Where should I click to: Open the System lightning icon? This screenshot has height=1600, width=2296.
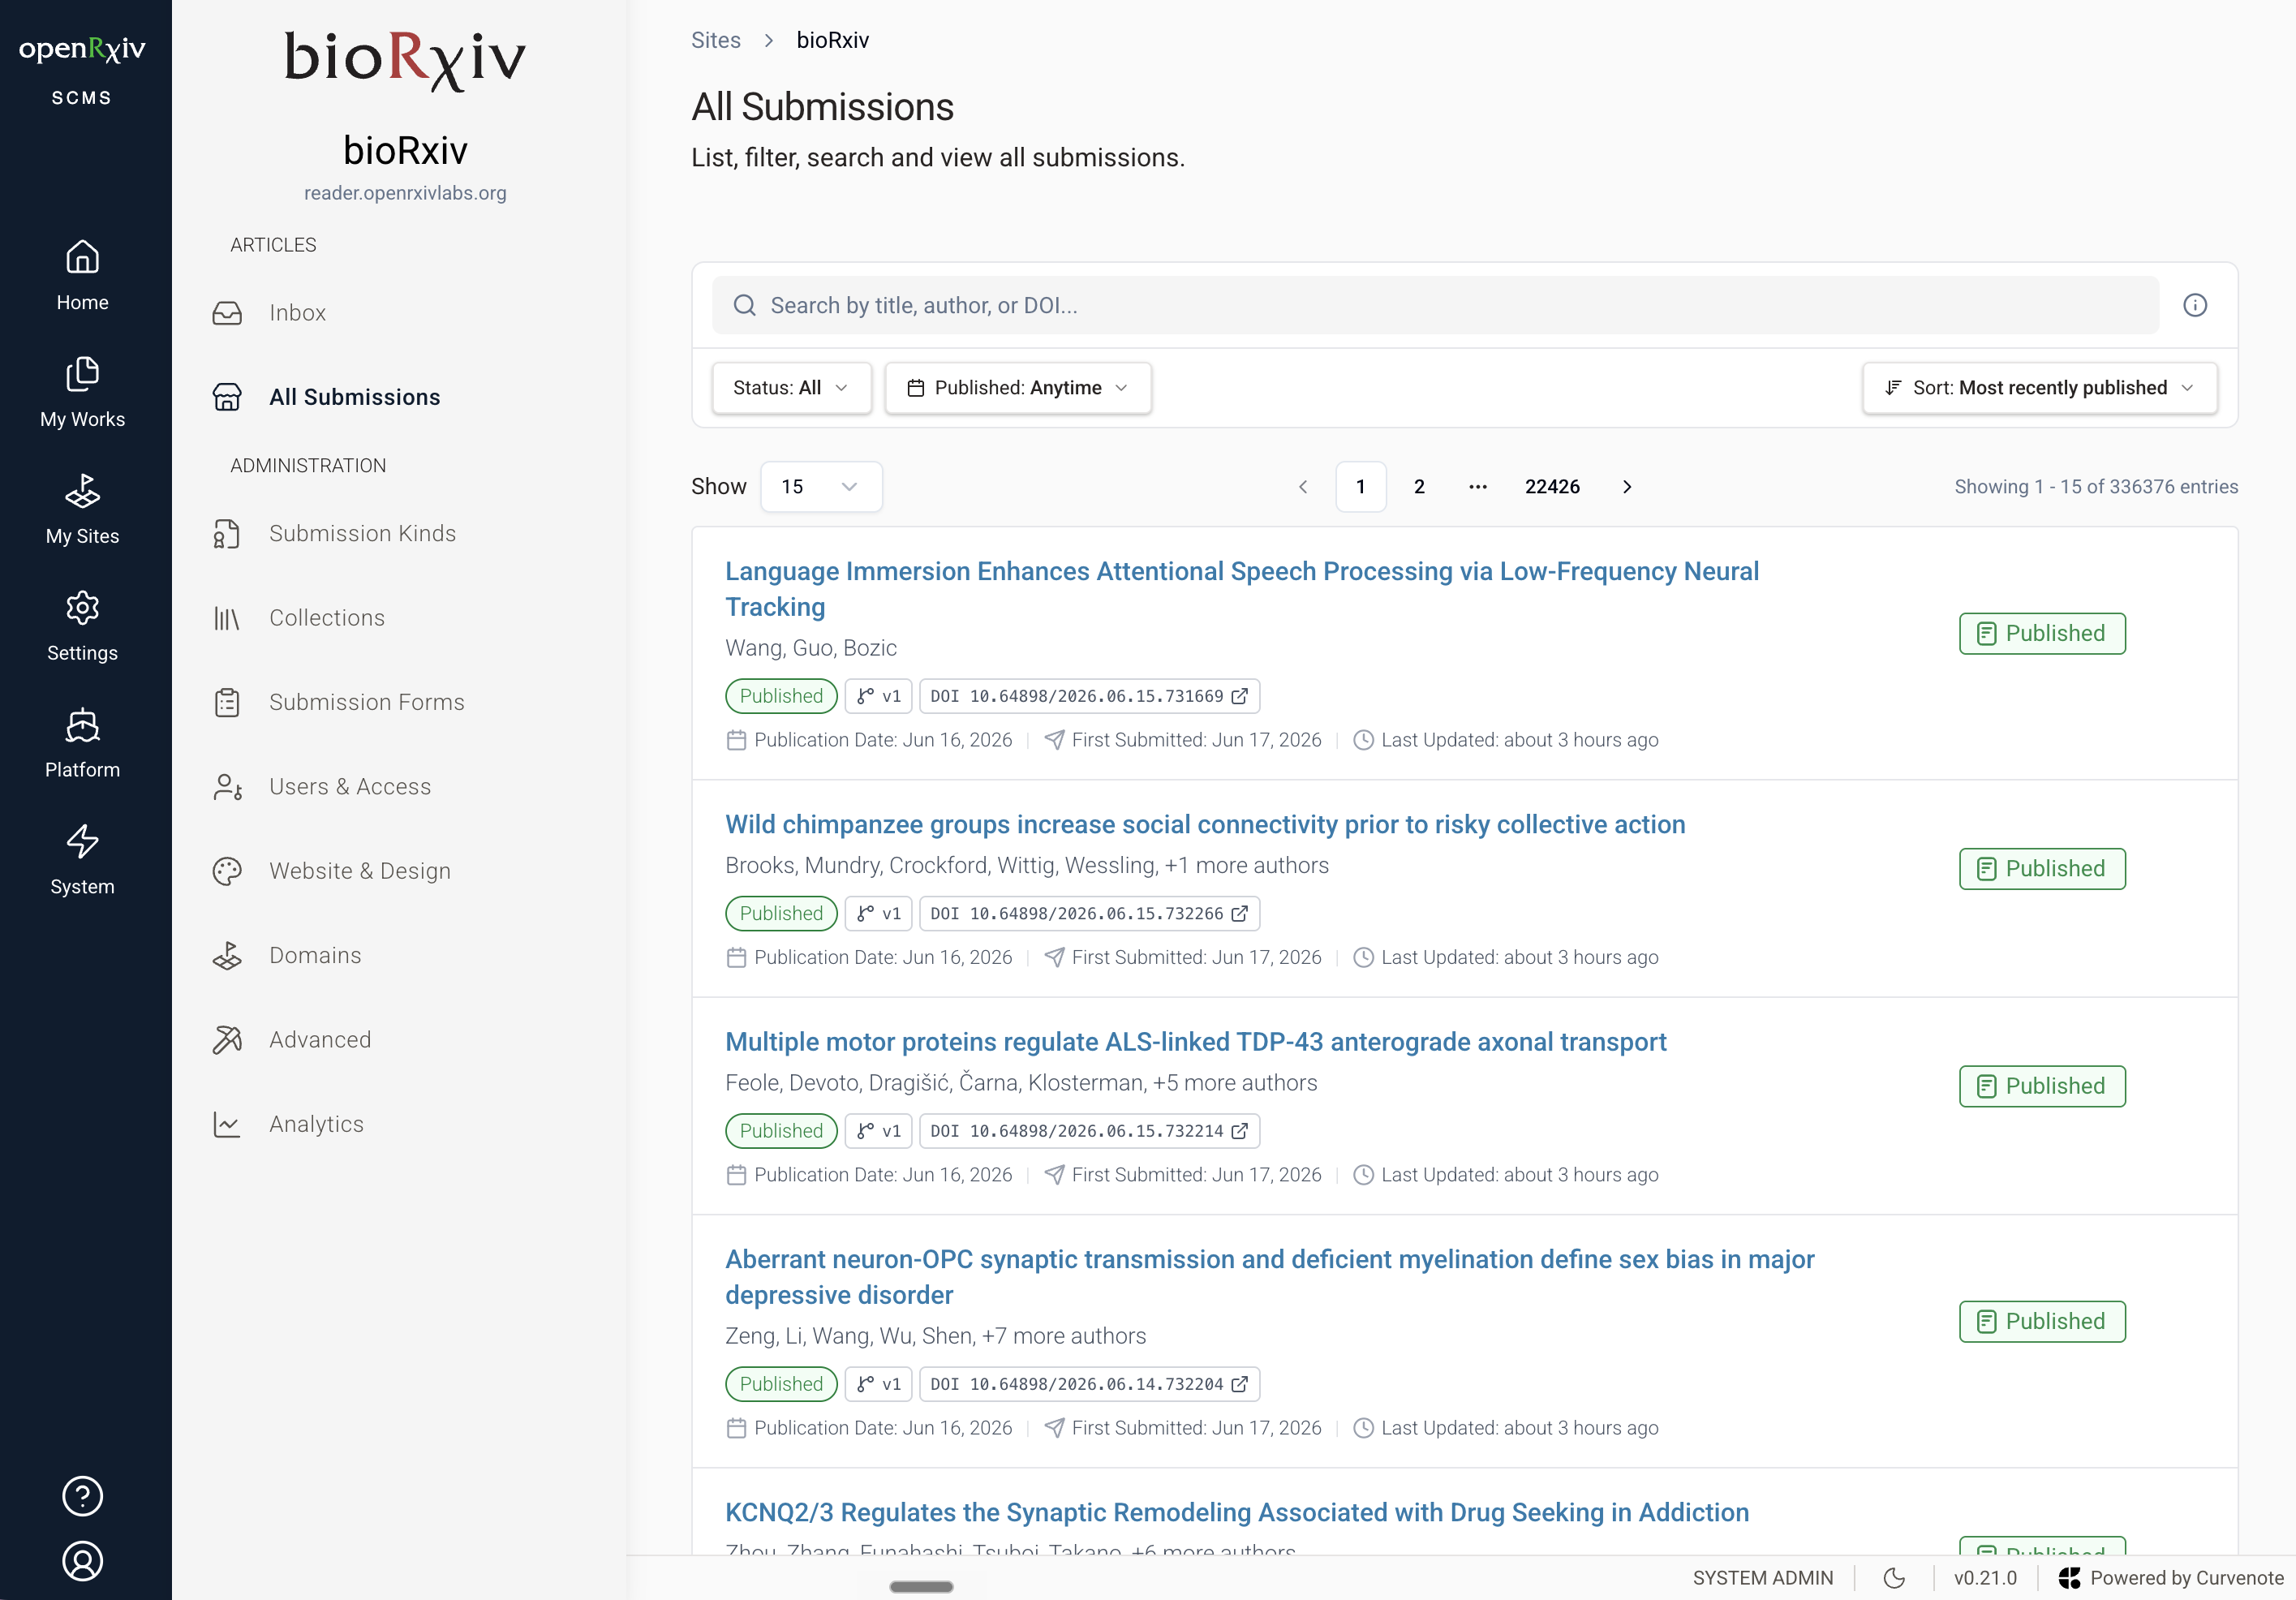[82, 861]
